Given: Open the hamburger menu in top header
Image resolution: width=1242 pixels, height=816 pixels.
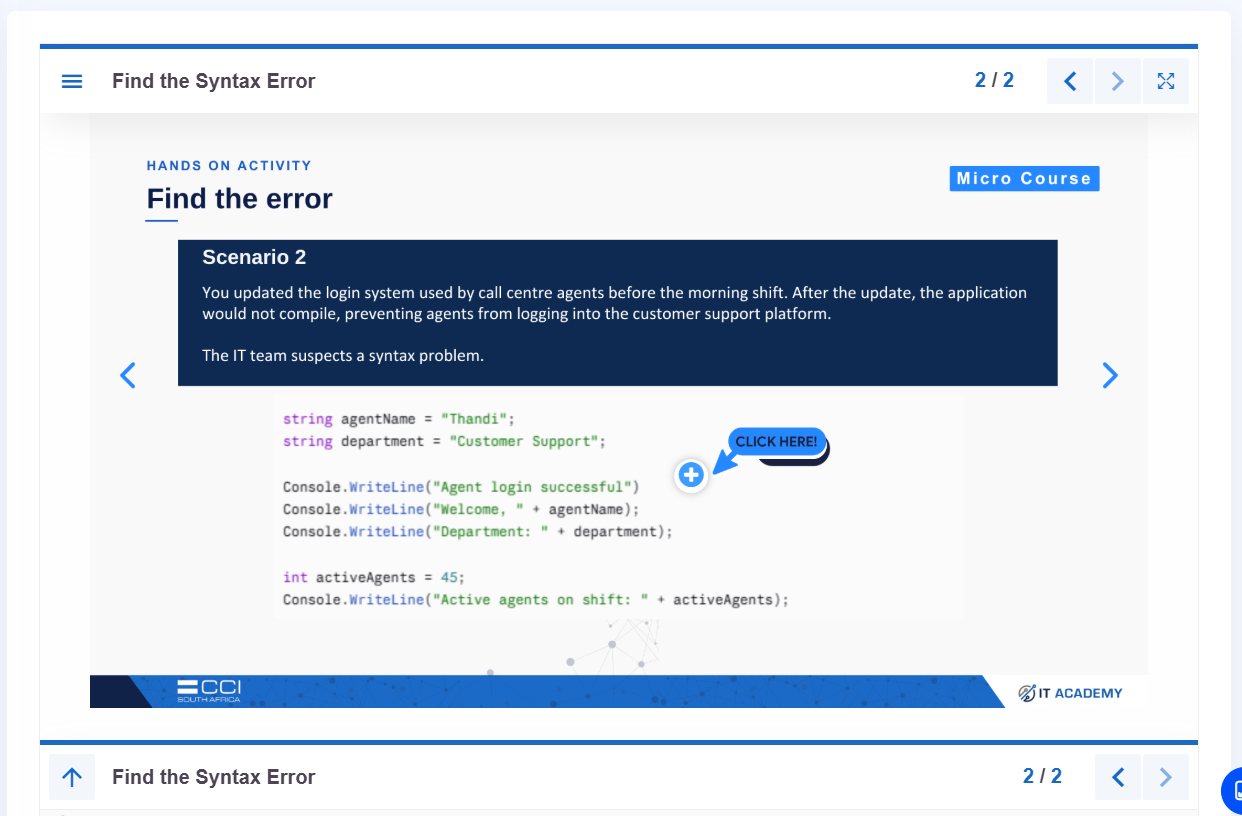Looking at the screenshot, I should pos(72,81).
